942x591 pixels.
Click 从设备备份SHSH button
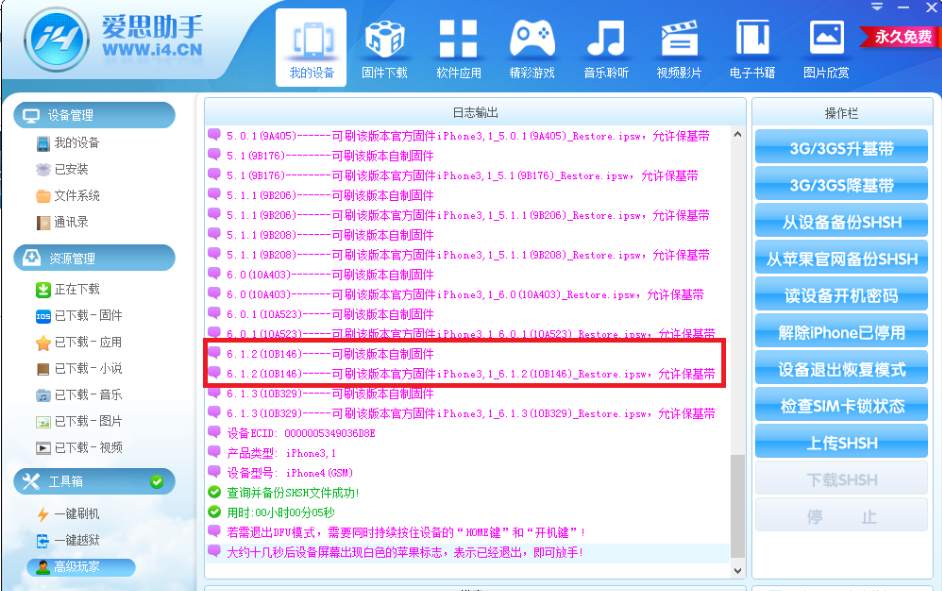(841, 221)
